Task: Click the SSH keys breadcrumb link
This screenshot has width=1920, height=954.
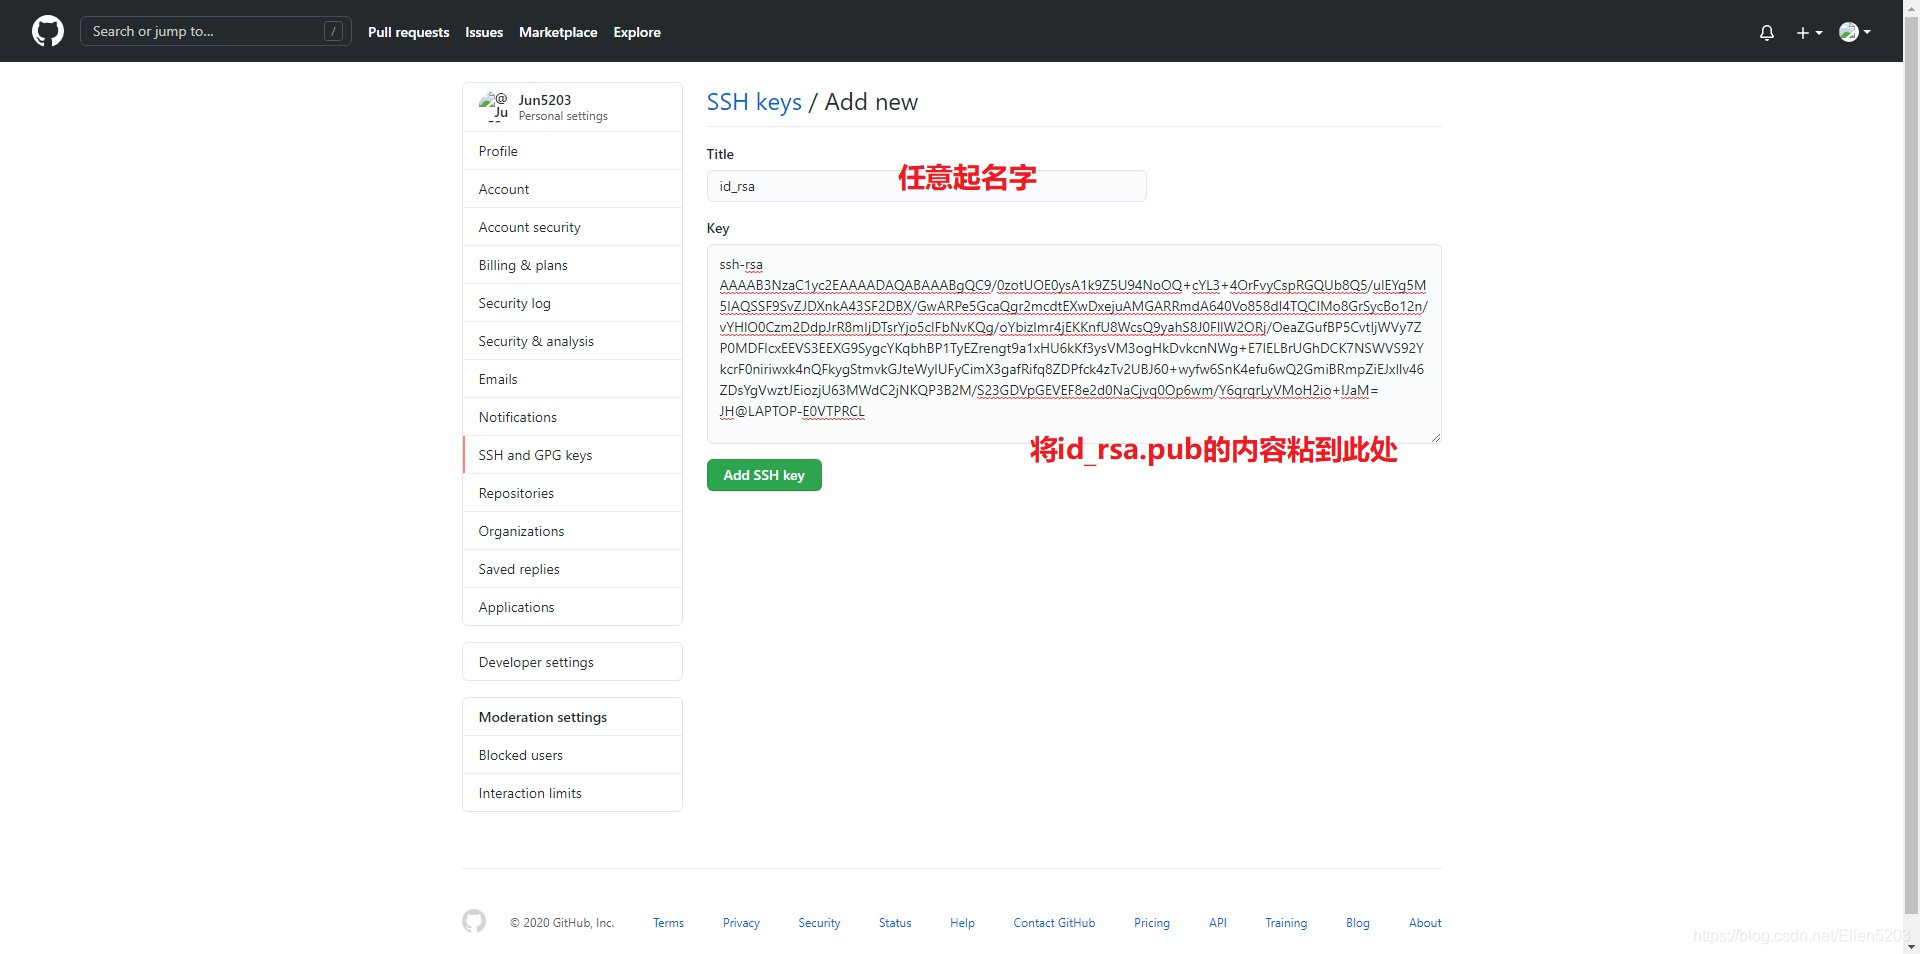Action: tap(754, 102)
